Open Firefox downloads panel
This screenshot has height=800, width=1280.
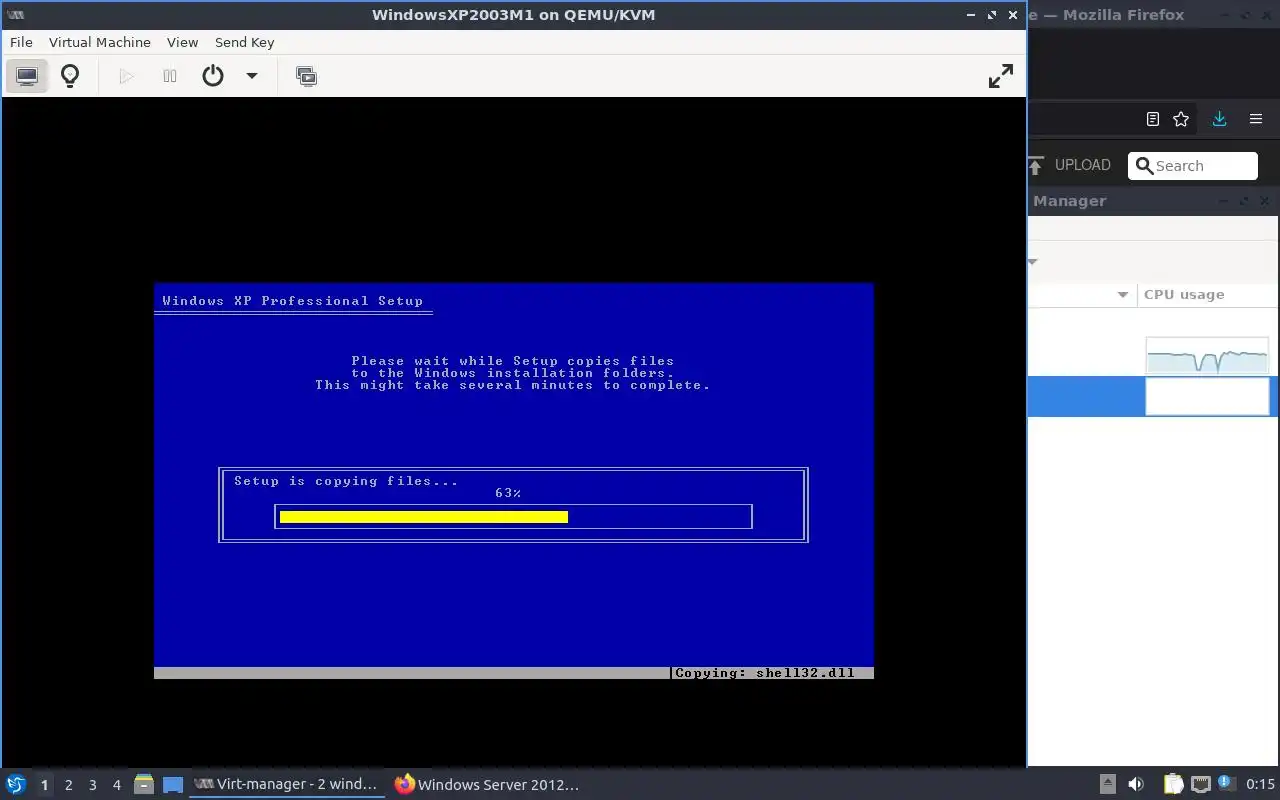click(x=1219, y=119)
